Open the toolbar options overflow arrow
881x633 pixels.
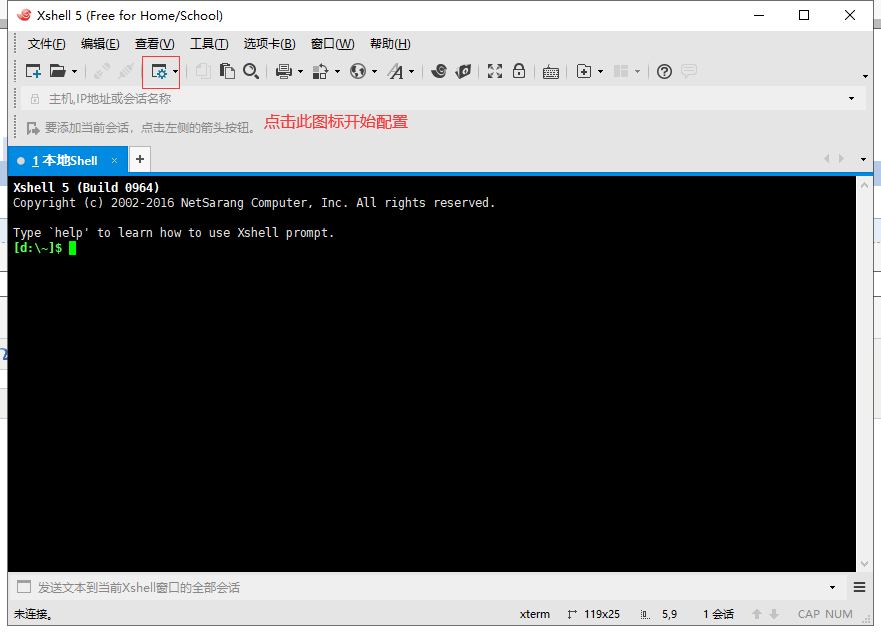(x=865, y=76)
